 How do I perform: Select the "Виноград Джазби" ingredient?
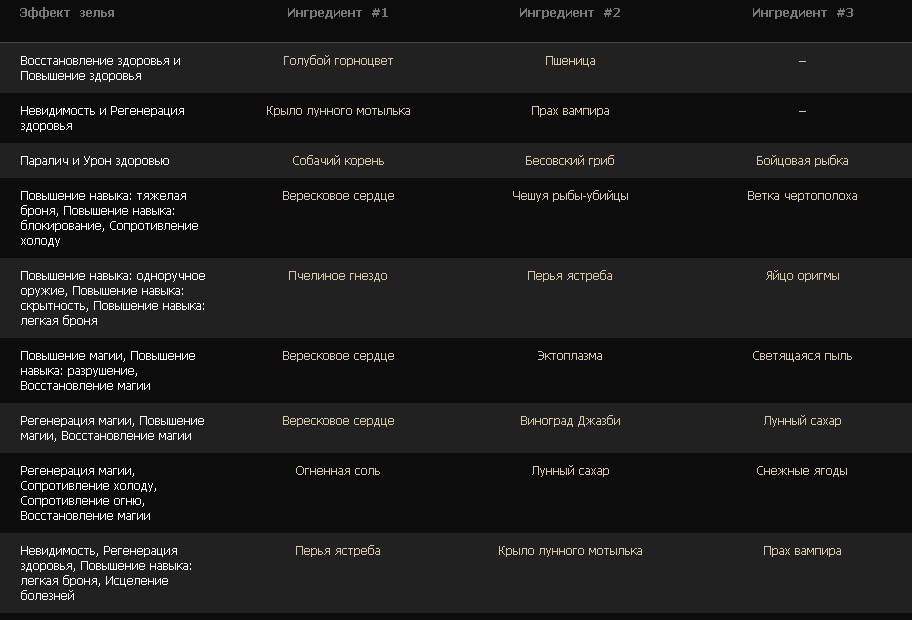point(570,421)
